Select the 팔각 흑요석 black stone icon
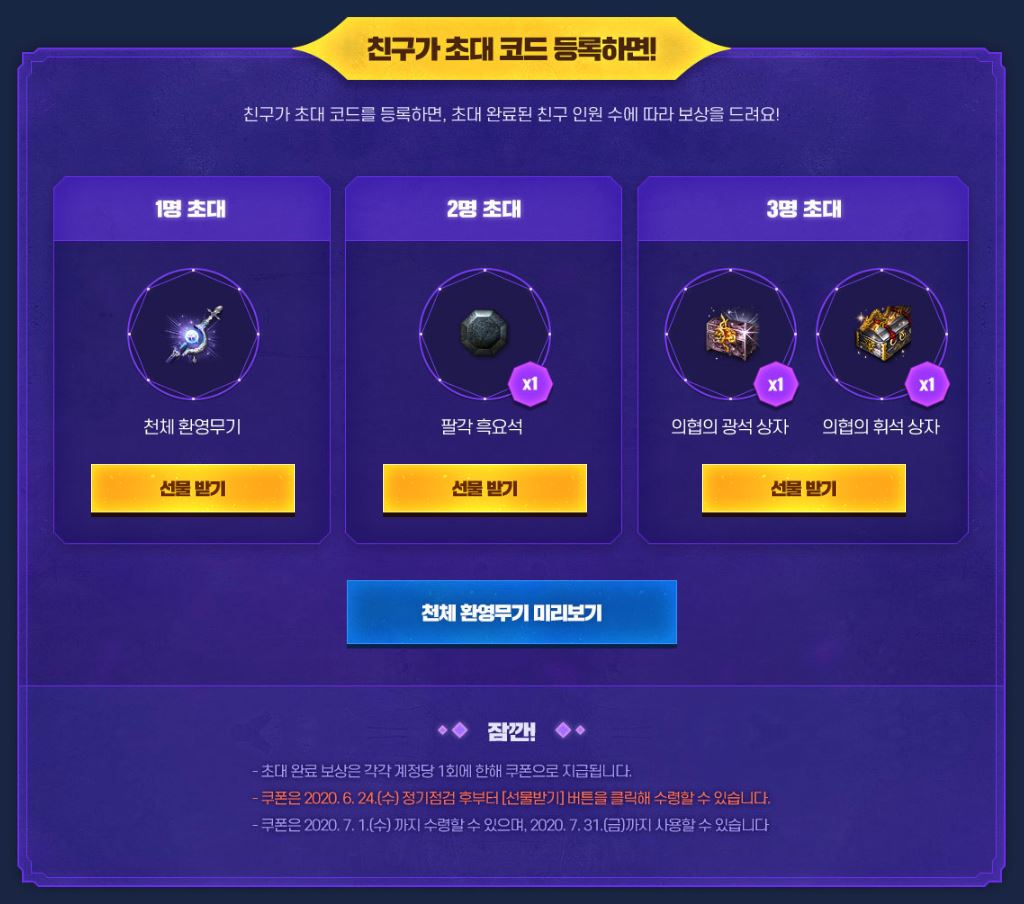The height and width of the screenshot is (904, 1024). (484, 333)
